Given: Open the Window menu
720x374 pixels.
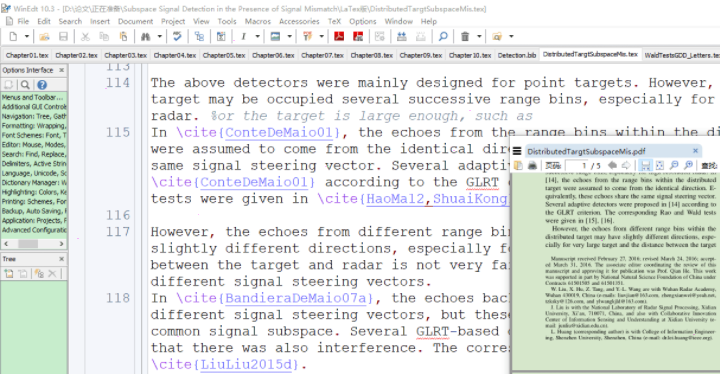Looking at the screenshot, I should click(x=399, y=21).
